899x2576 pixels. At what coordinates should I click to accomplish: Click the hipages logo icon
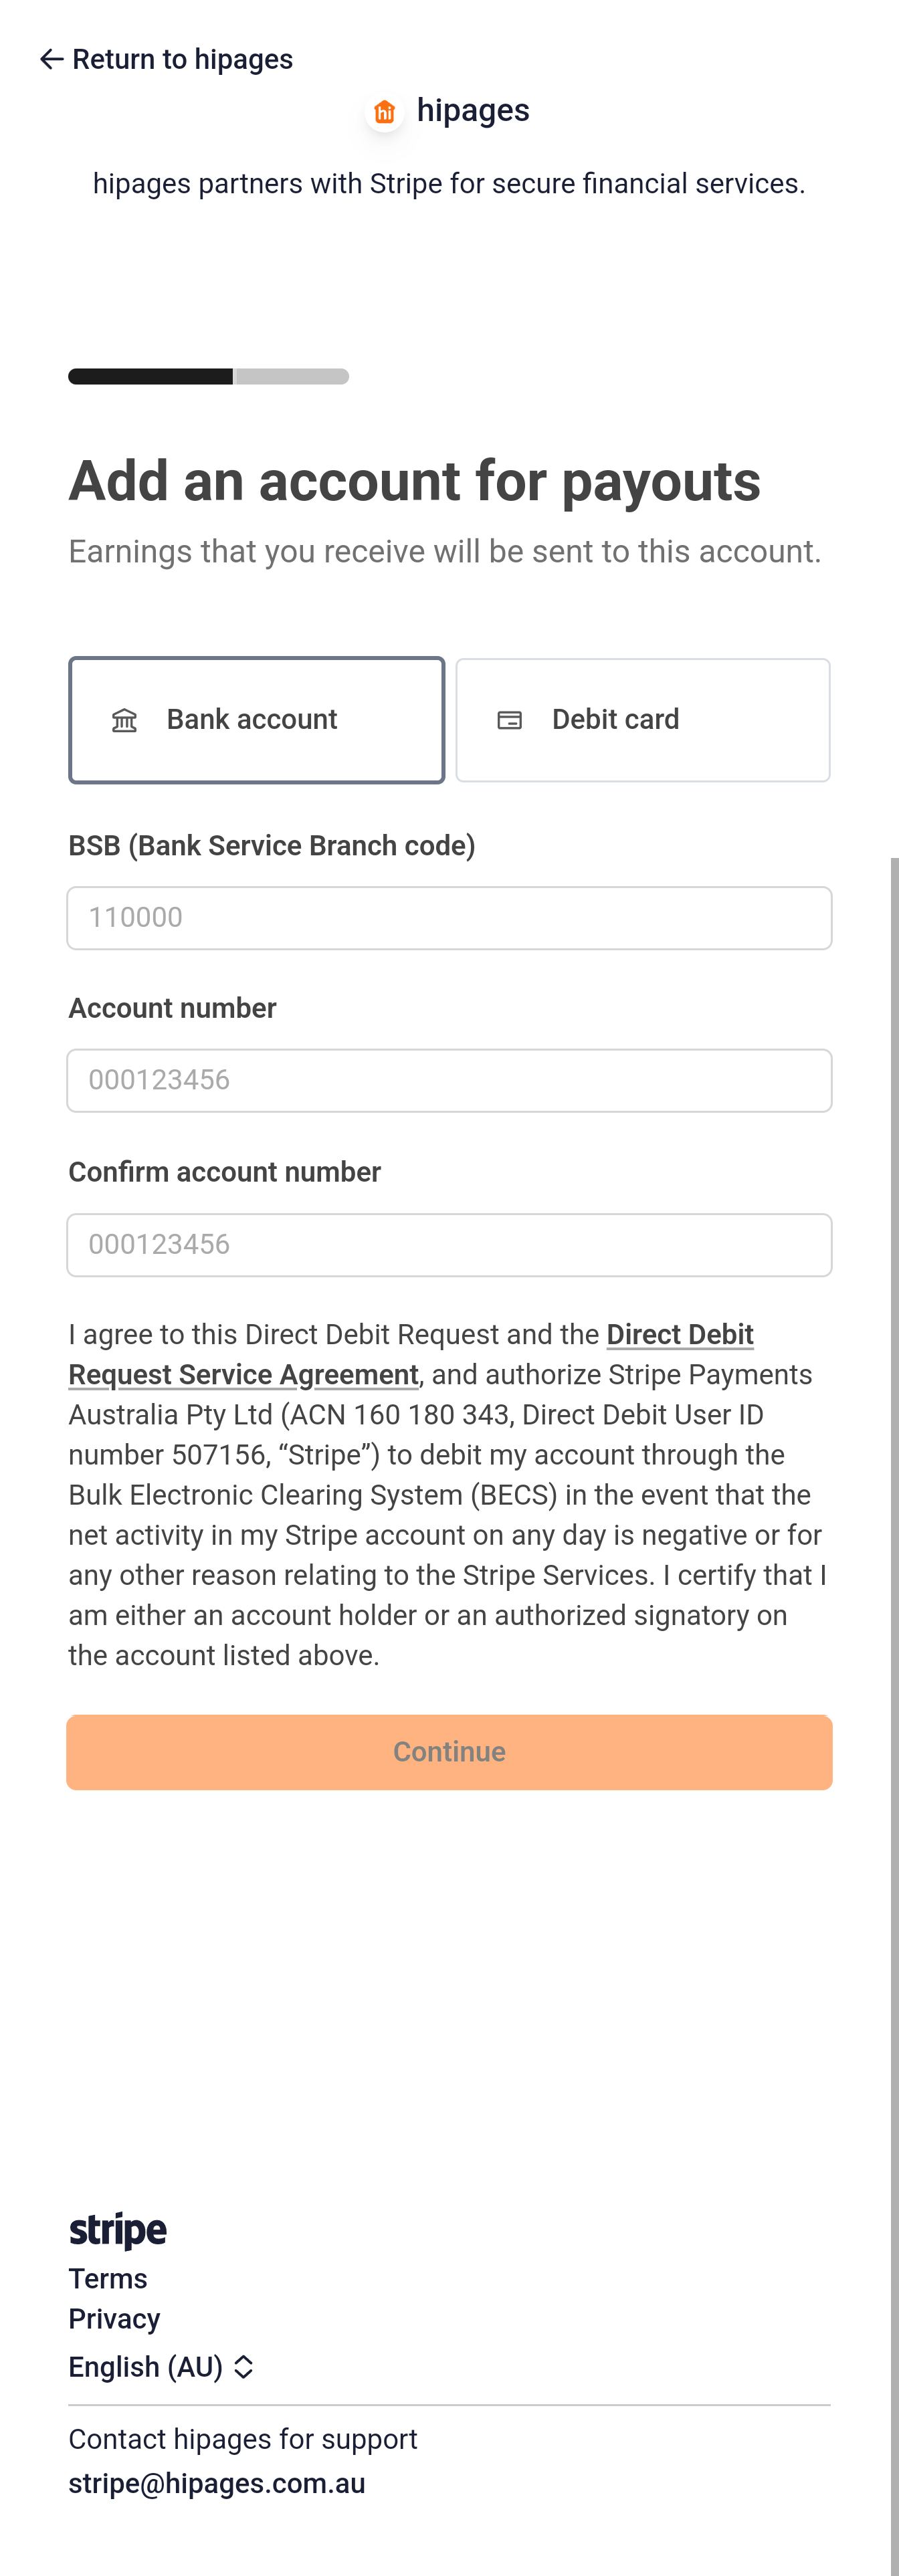[x=384, y=112]
